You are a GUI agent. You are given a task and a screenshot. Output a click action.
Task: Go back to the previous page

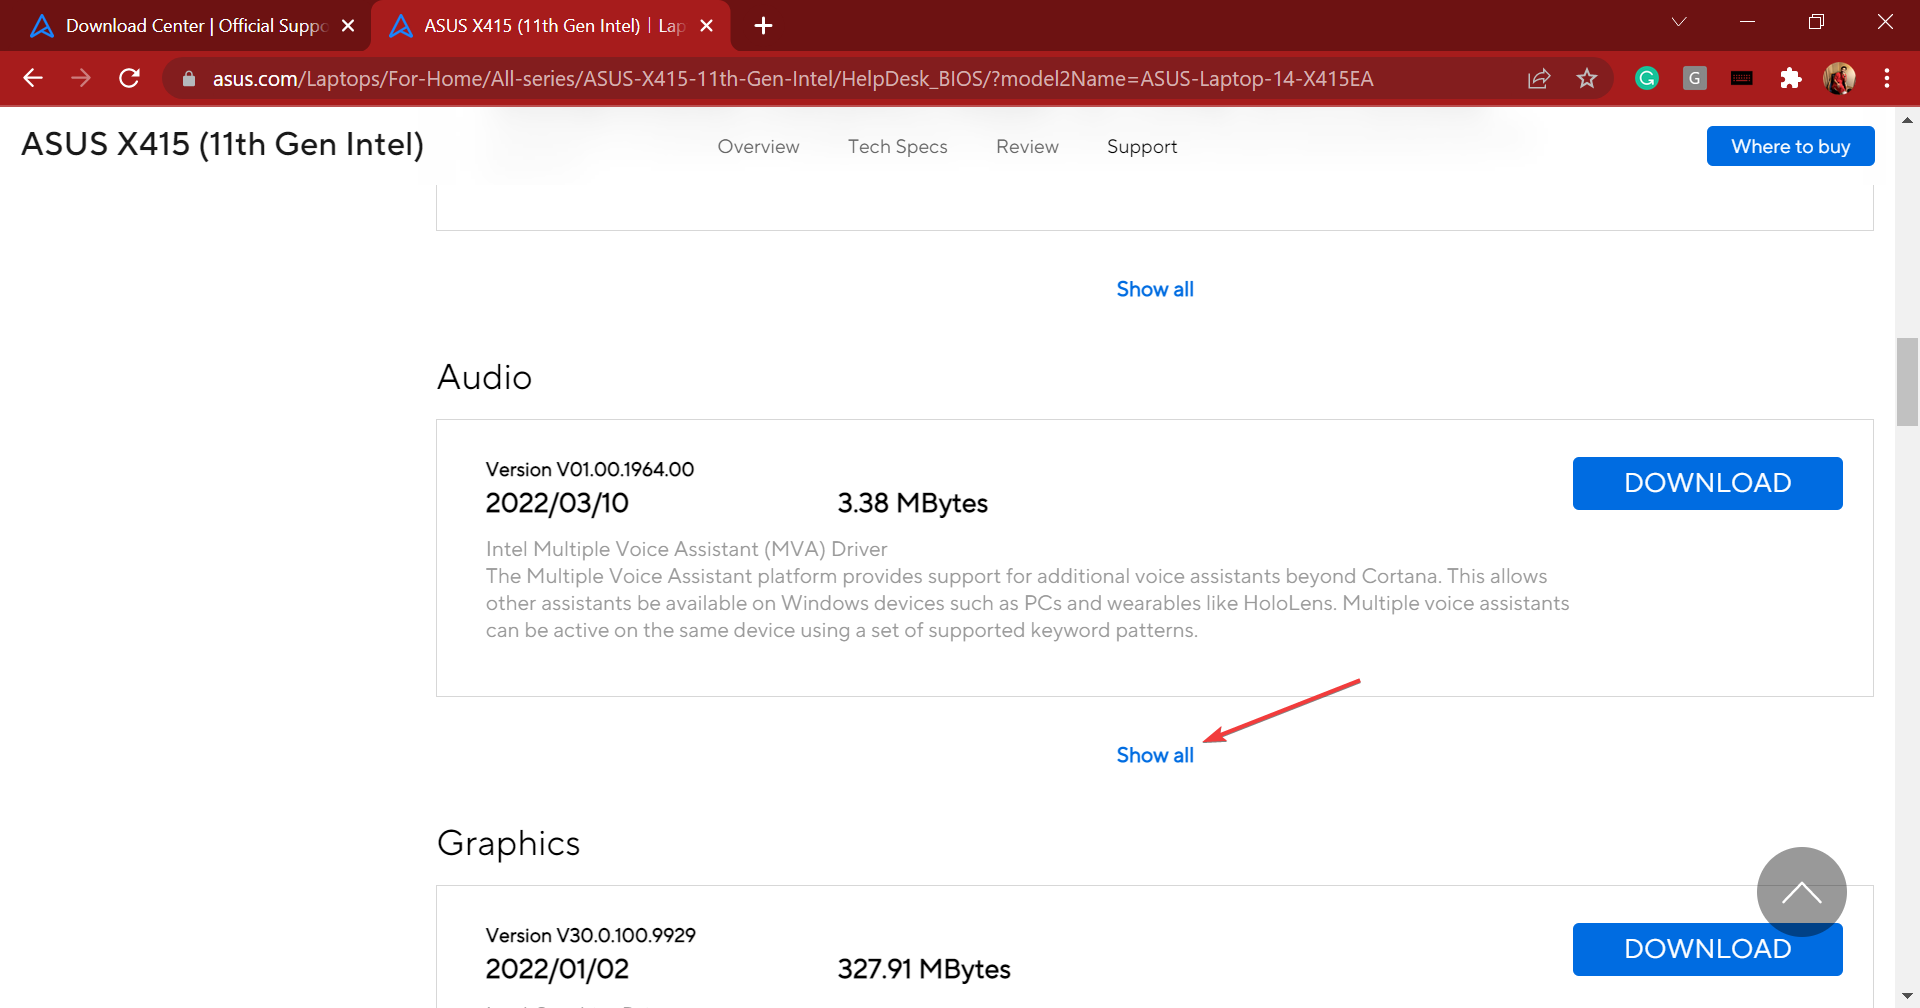click(x=33, y=78)
